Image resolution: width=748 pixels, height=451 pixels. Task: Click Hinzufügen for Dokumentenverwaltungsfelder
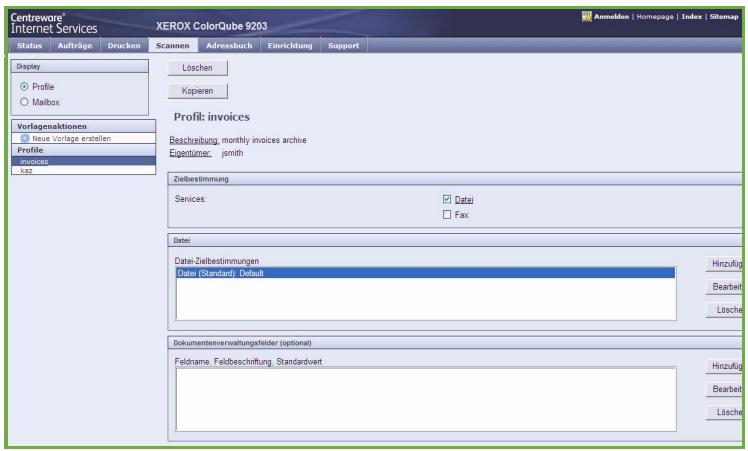pyautogui.click(x=724, y=366)
